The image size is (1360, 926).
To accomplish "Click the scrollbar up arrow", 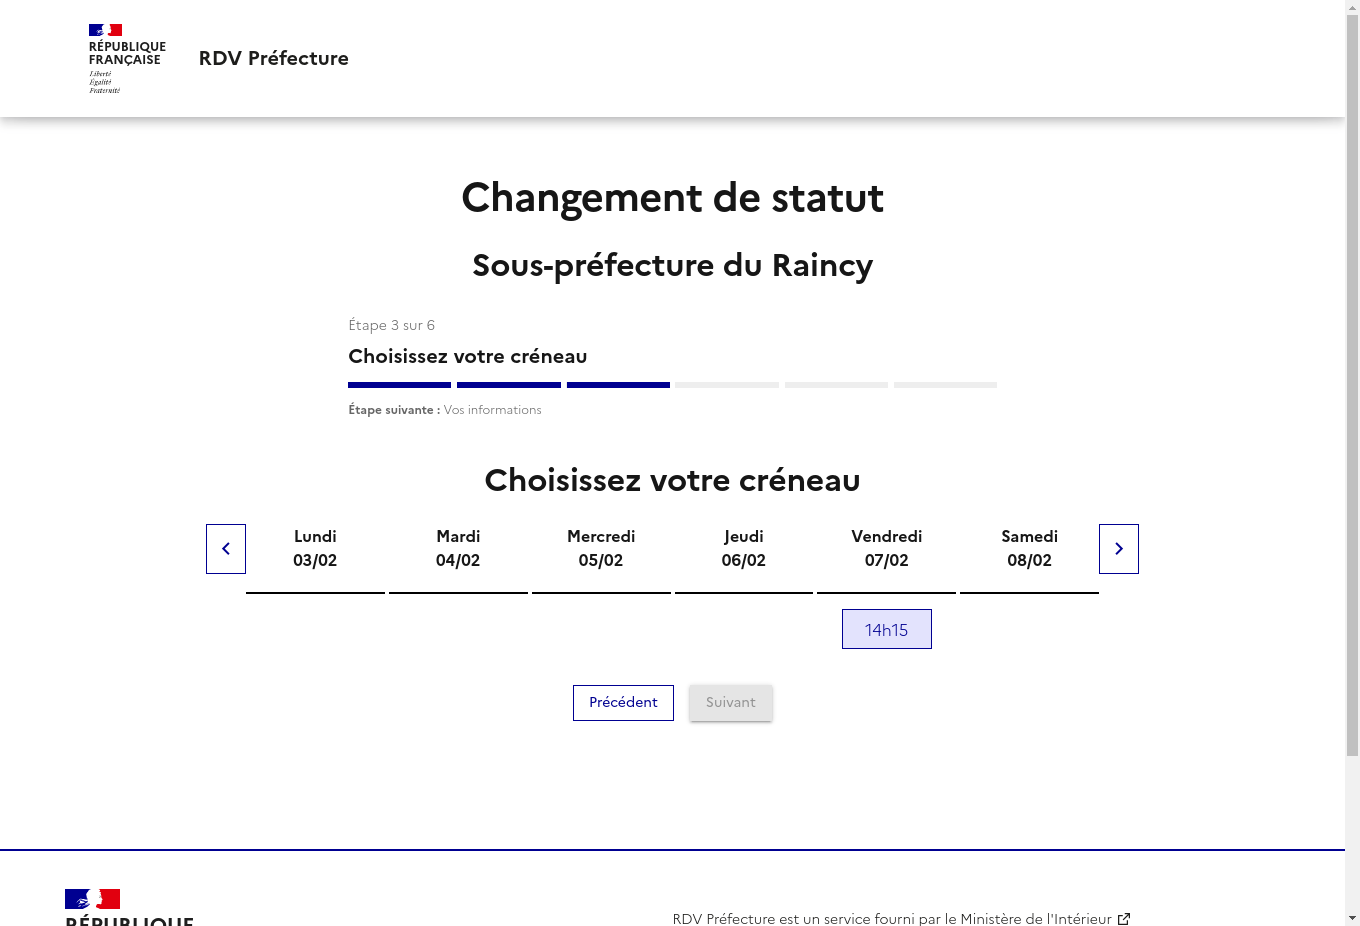I will click(x=1352, y=8).
